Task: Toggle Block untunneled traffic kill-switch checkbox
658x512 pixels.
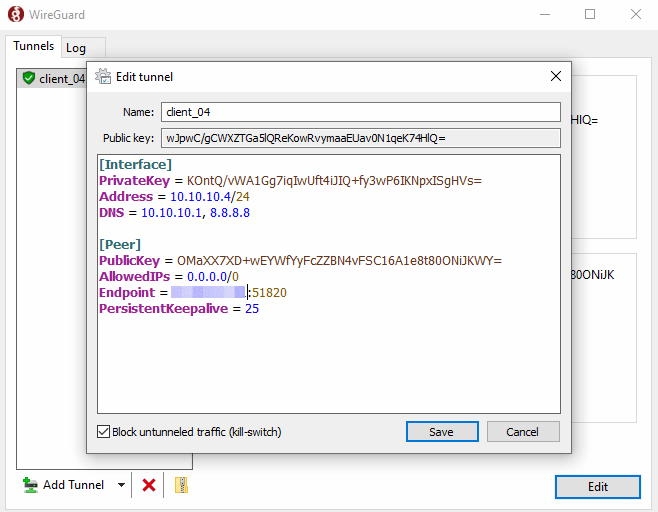Action: [103, 432]
